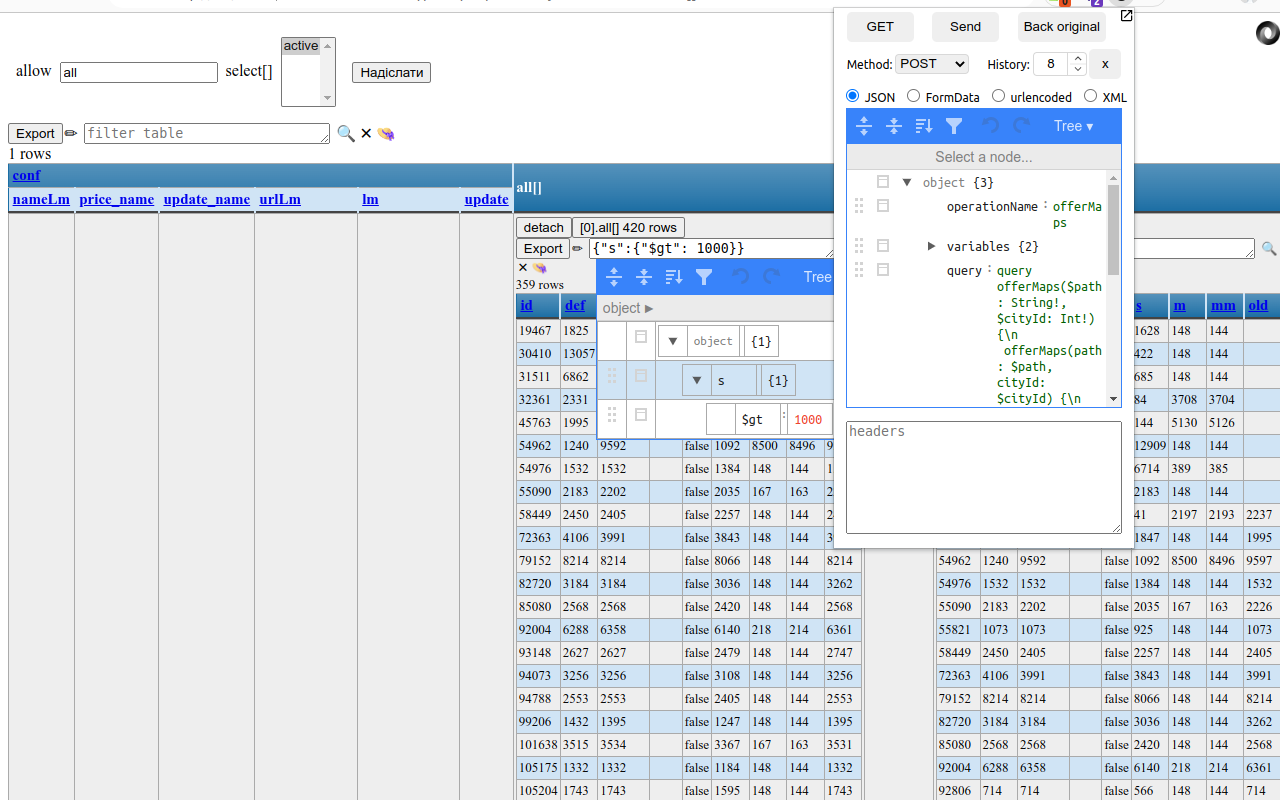The width and height of the screenshot is (1280, 800).
Task: Click conf column header link
Action: (x=27, y=175)
